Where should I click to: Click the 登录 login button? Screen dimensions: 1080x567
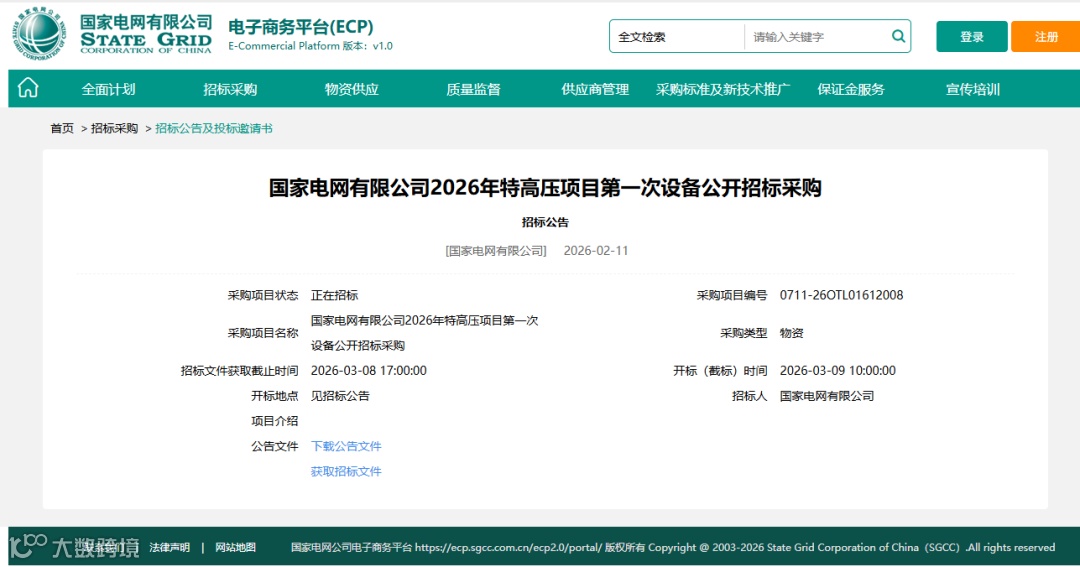972,37
